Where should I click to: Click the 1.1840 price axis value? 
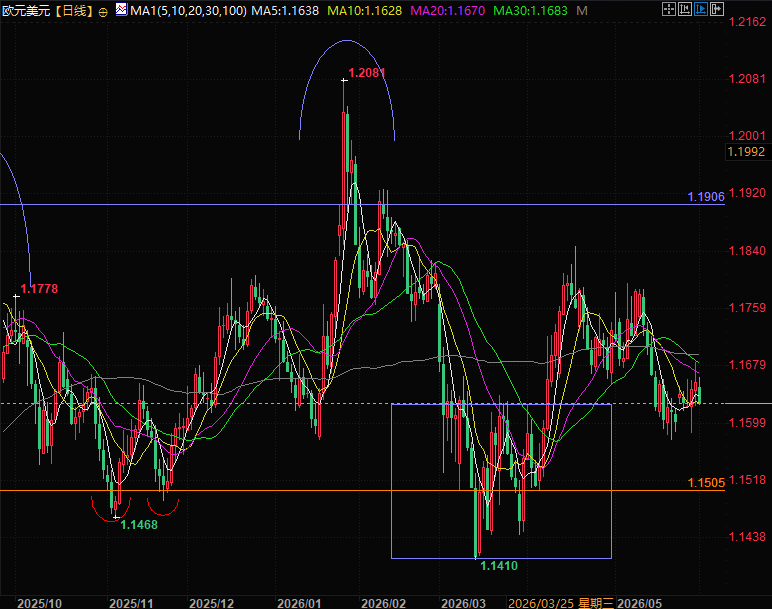click(747, 251)
